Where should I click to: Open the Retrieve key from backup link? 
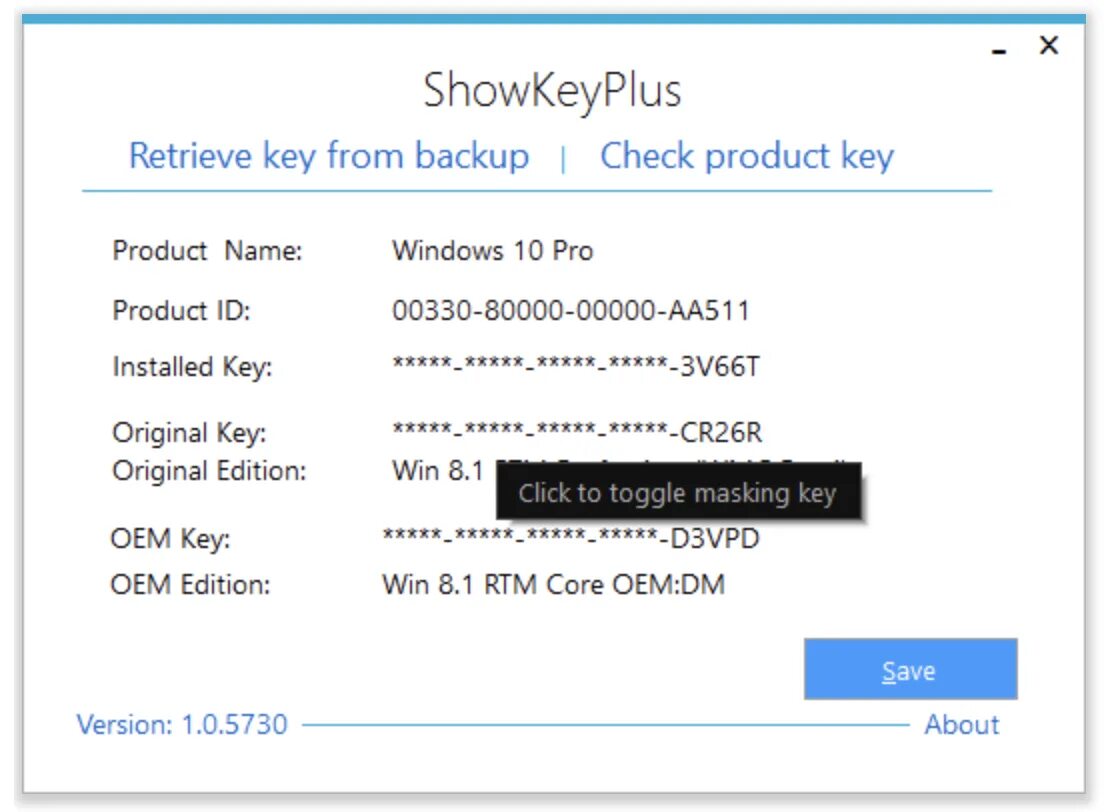click(329, 156)
